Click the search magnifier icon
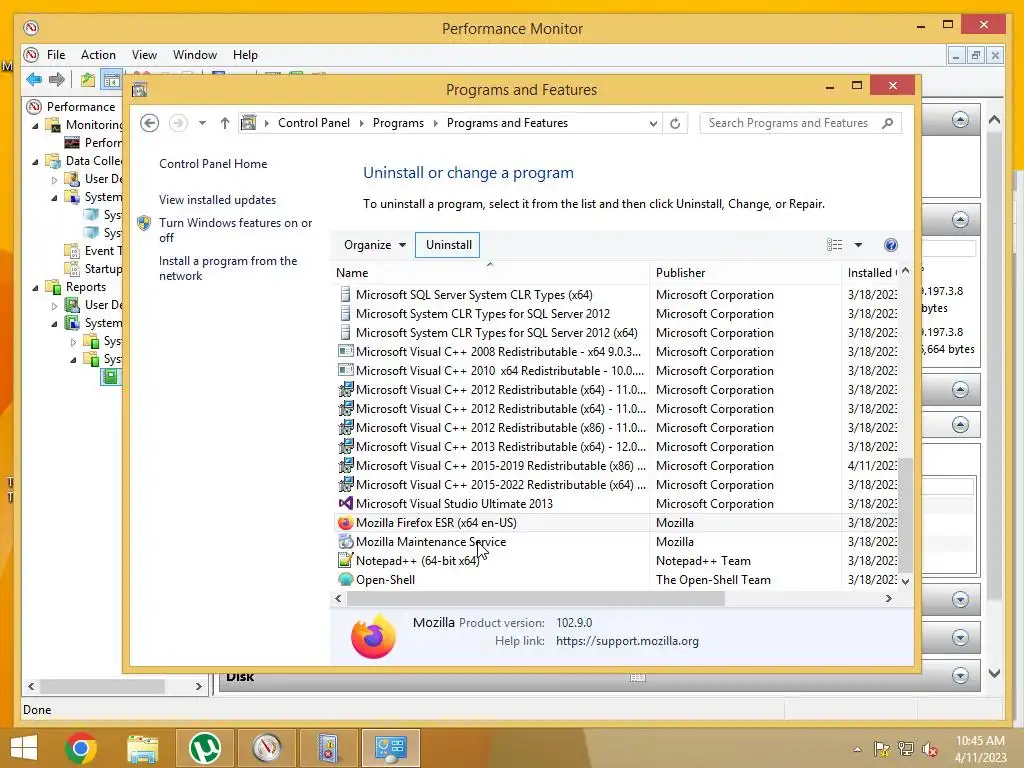The width and height of the screenshot is (1024, 768). click(x=888, y=123)
